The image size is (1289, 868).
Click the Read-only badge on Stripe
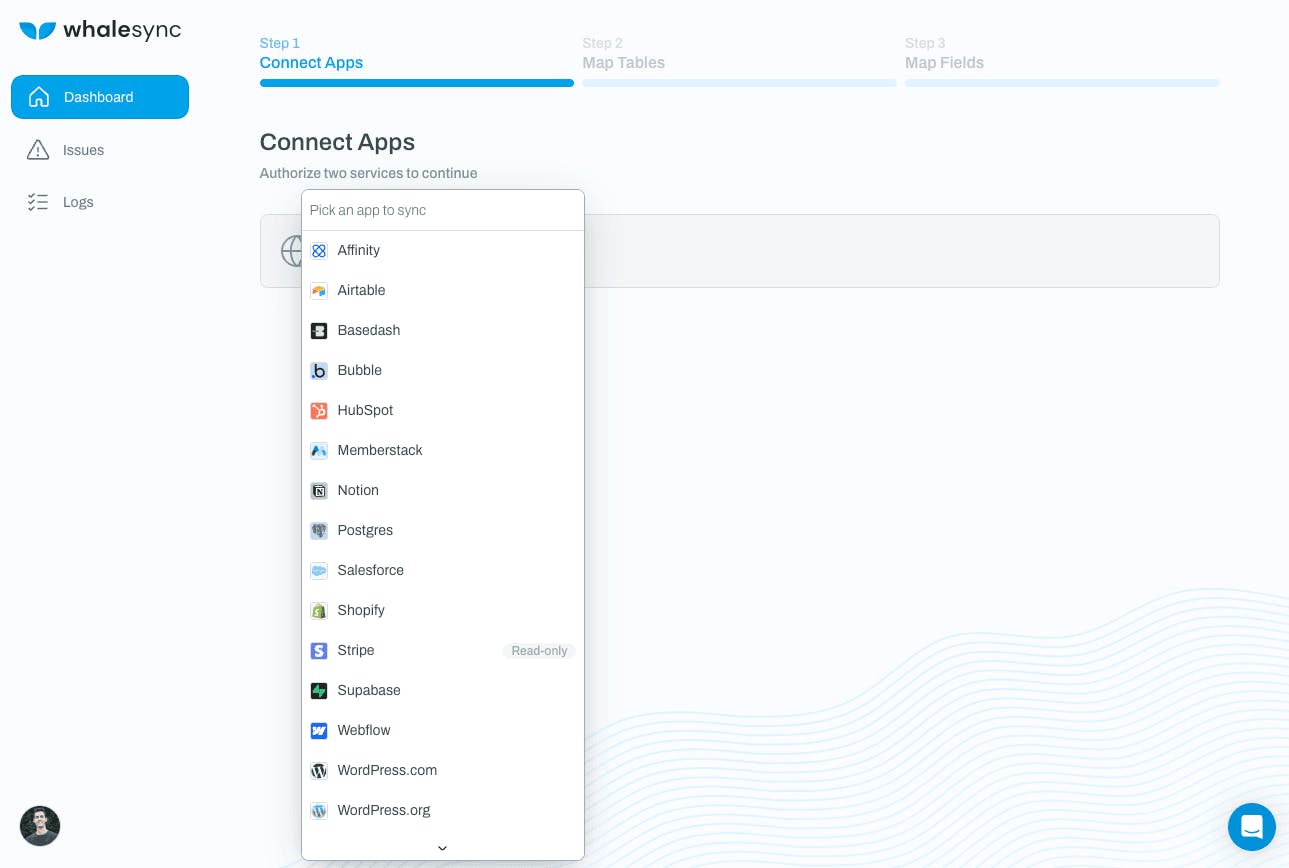point(539,651)
